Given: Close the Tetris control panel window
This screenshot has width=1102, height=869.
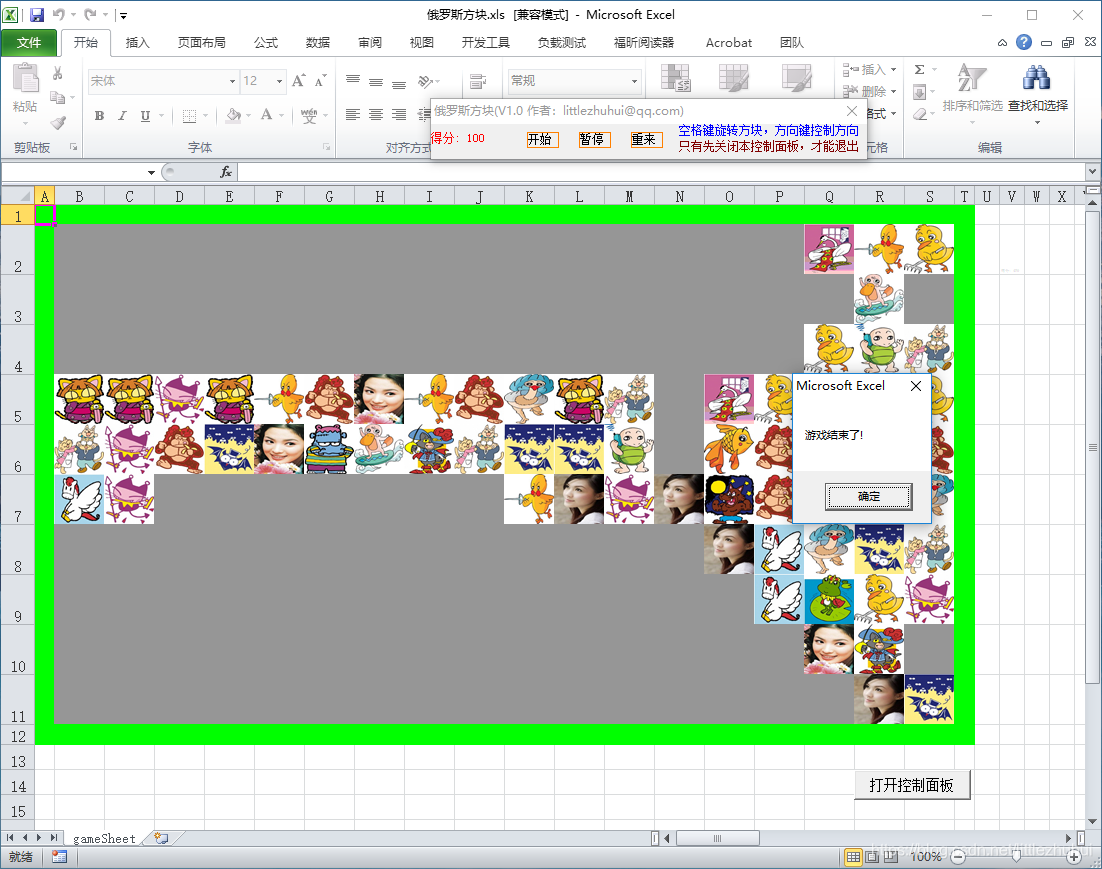Looking at the screenshot, I should point(852,110).
